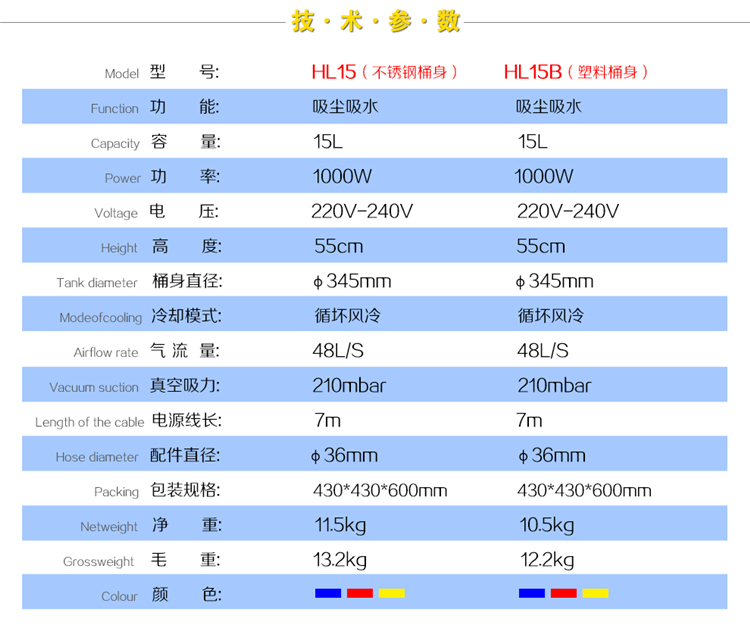Viewport: 750px width, 634px height.
Task: Click 1000W power for HL15
Action: (342, 177)
